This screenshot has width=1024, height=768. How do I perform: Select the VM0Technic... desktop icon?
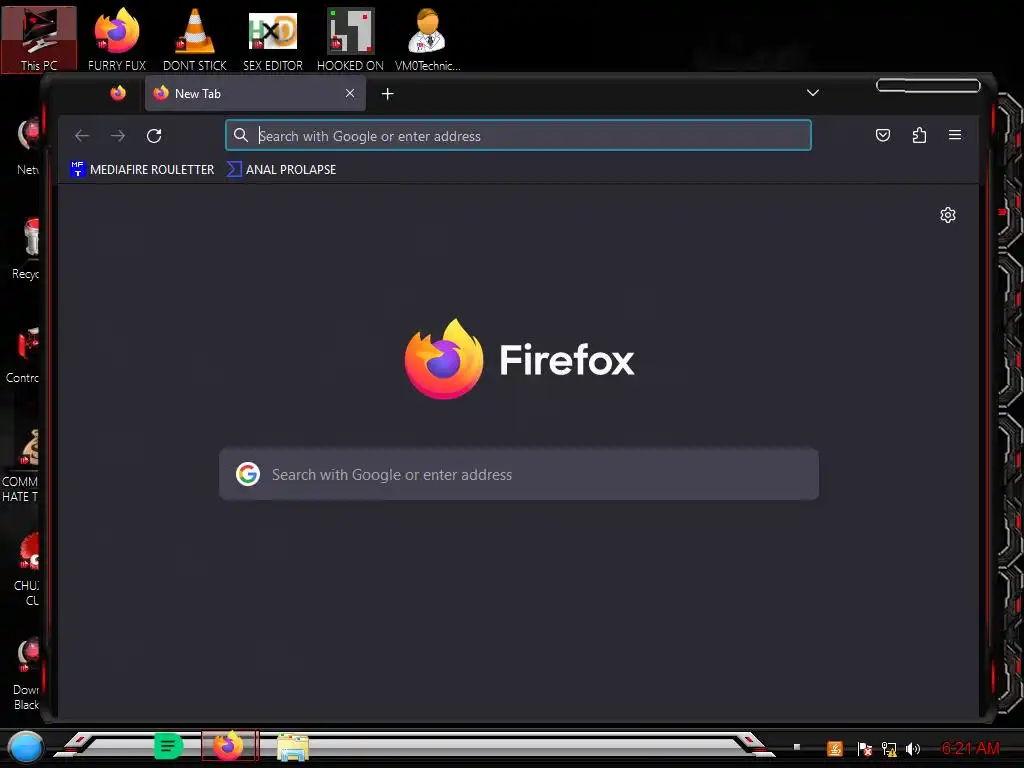427,39
